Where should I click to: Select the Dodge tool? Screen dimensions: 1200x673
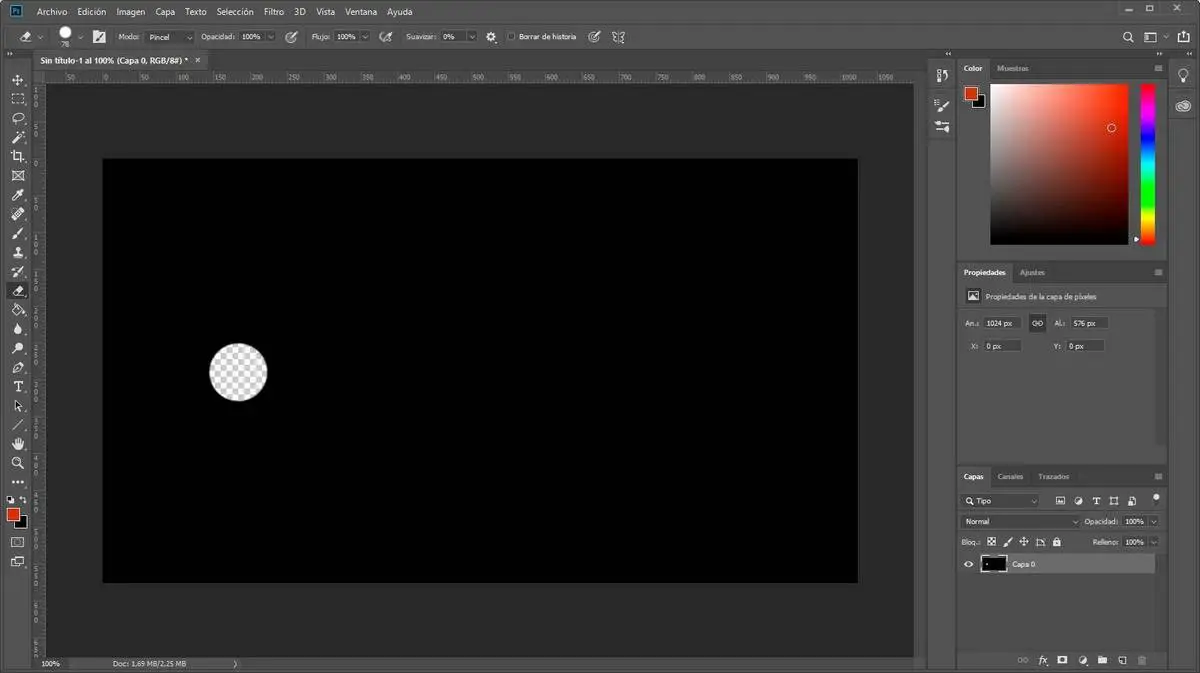coord(17,348)
